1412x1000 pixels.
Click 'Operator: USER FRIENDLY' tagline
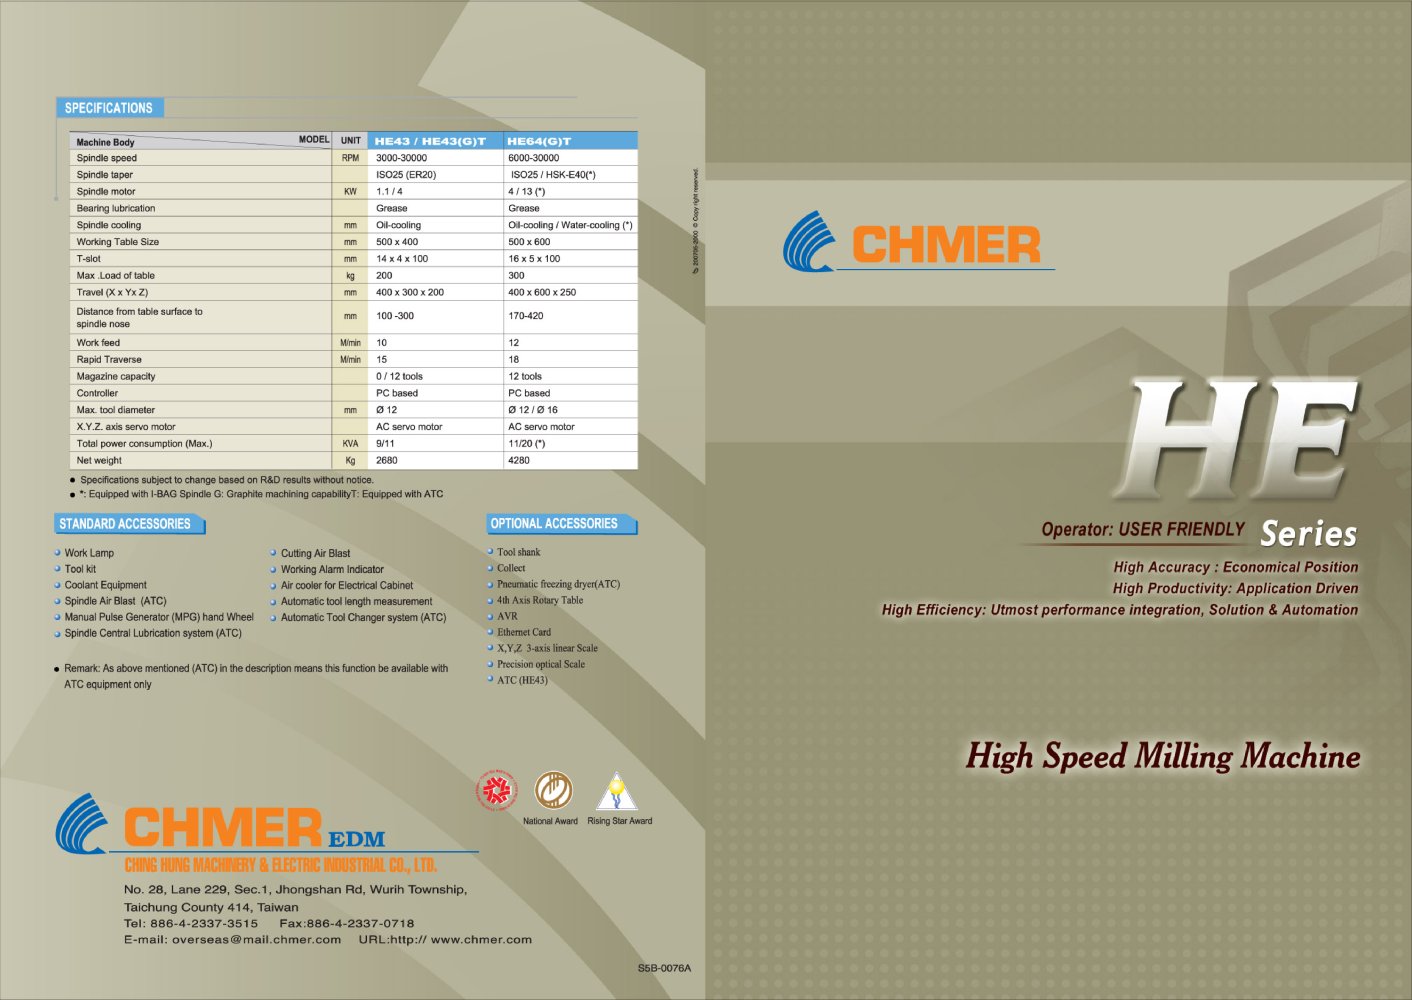click(x=1143, y=529)
